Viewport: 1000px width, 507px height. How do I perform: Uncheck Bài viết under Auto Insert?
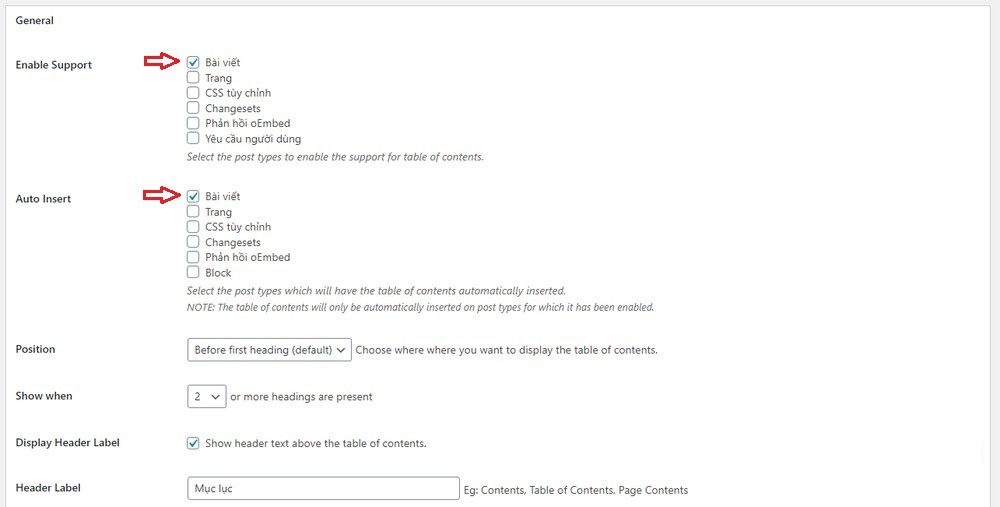[x=193, y=196]
